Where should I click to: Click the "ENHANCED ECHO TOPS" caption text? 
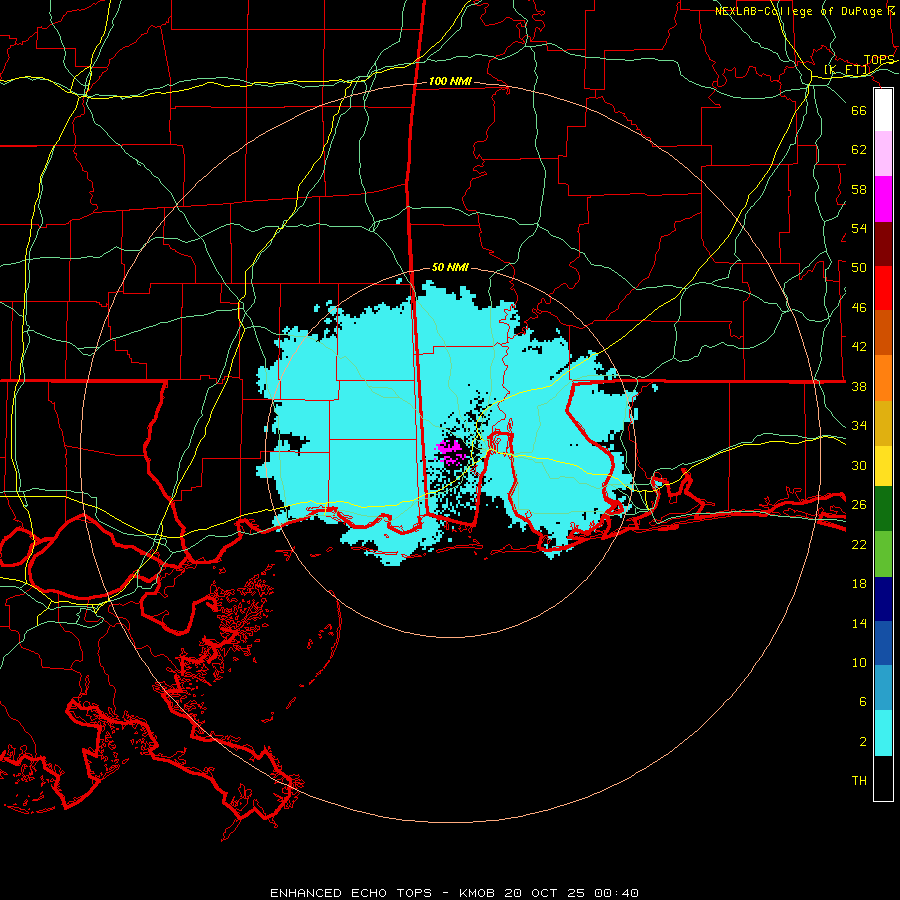[x=351, y=893]
